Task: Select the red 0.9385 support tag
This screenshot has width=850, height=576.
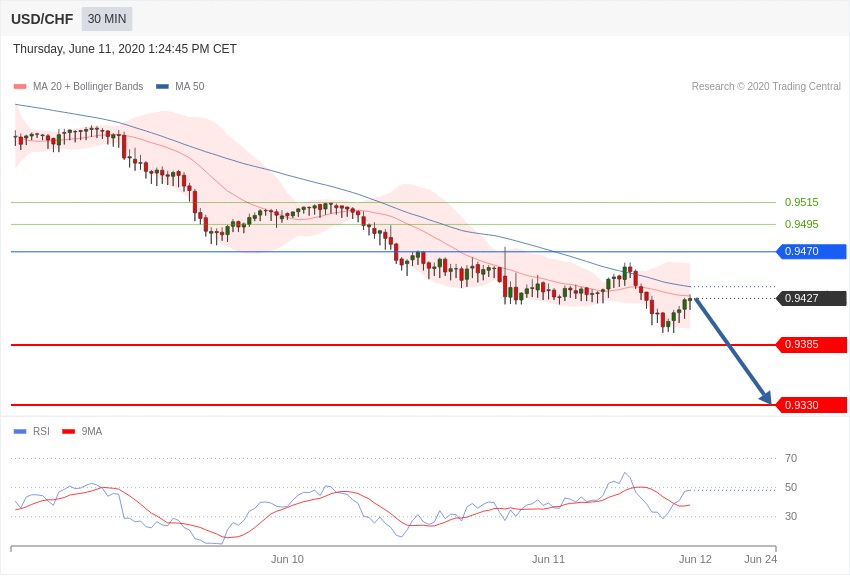Action: [811, 345]
